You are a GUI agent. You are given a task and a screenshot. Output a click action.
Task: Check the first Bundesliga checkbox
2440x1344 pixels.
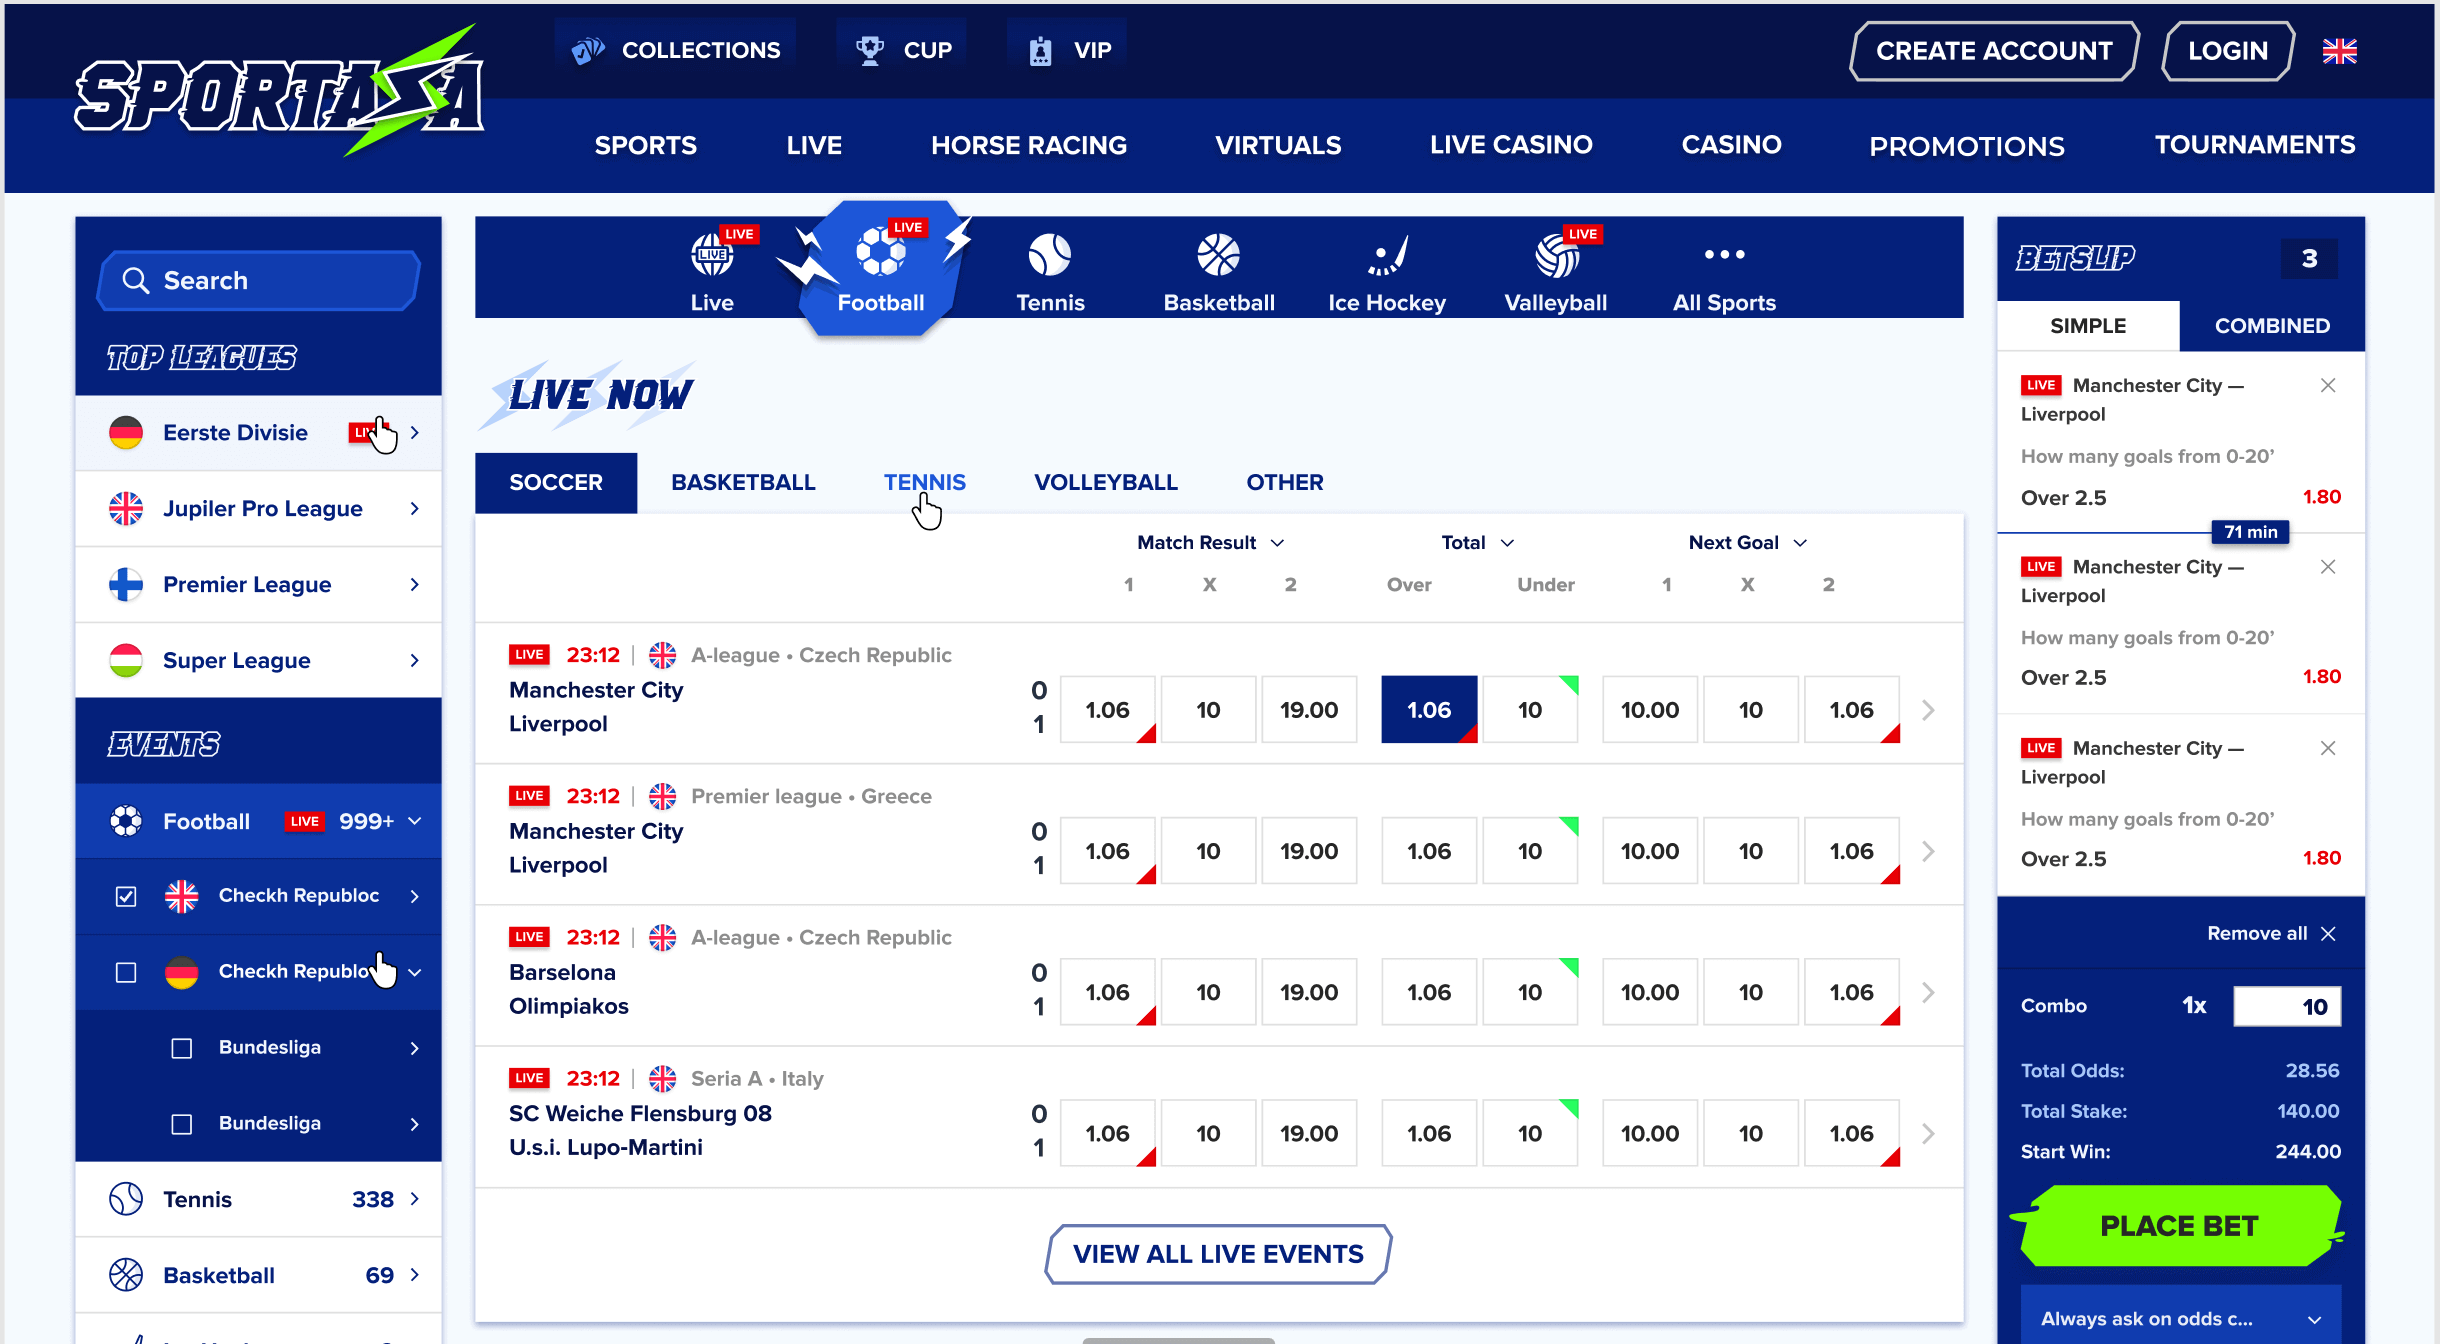pyautogui.click(x=182, y=1048)
